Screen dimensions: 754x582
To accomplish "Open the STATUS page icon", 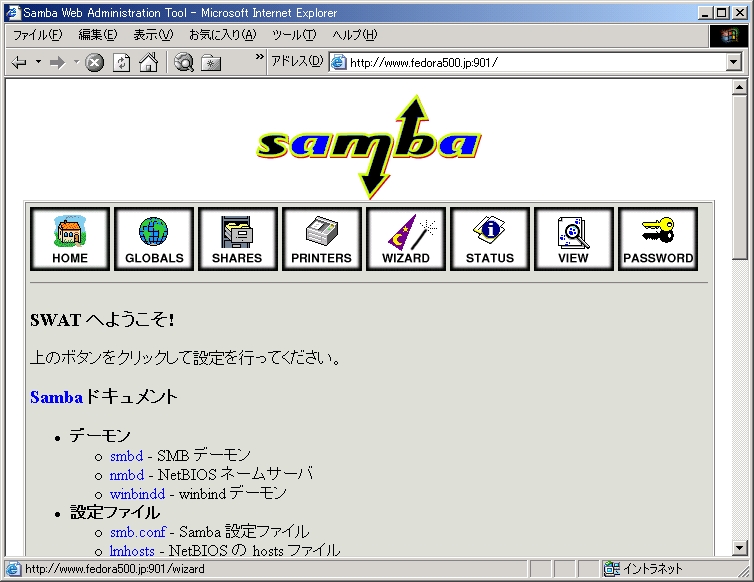I will tap(490, 239).
